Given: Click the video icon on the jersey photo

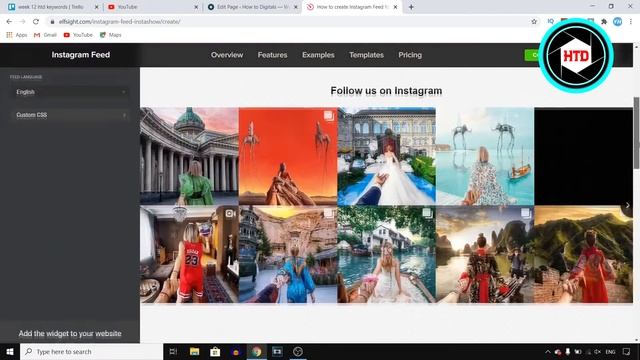Looking at the screenshot, I should point(230,213).
